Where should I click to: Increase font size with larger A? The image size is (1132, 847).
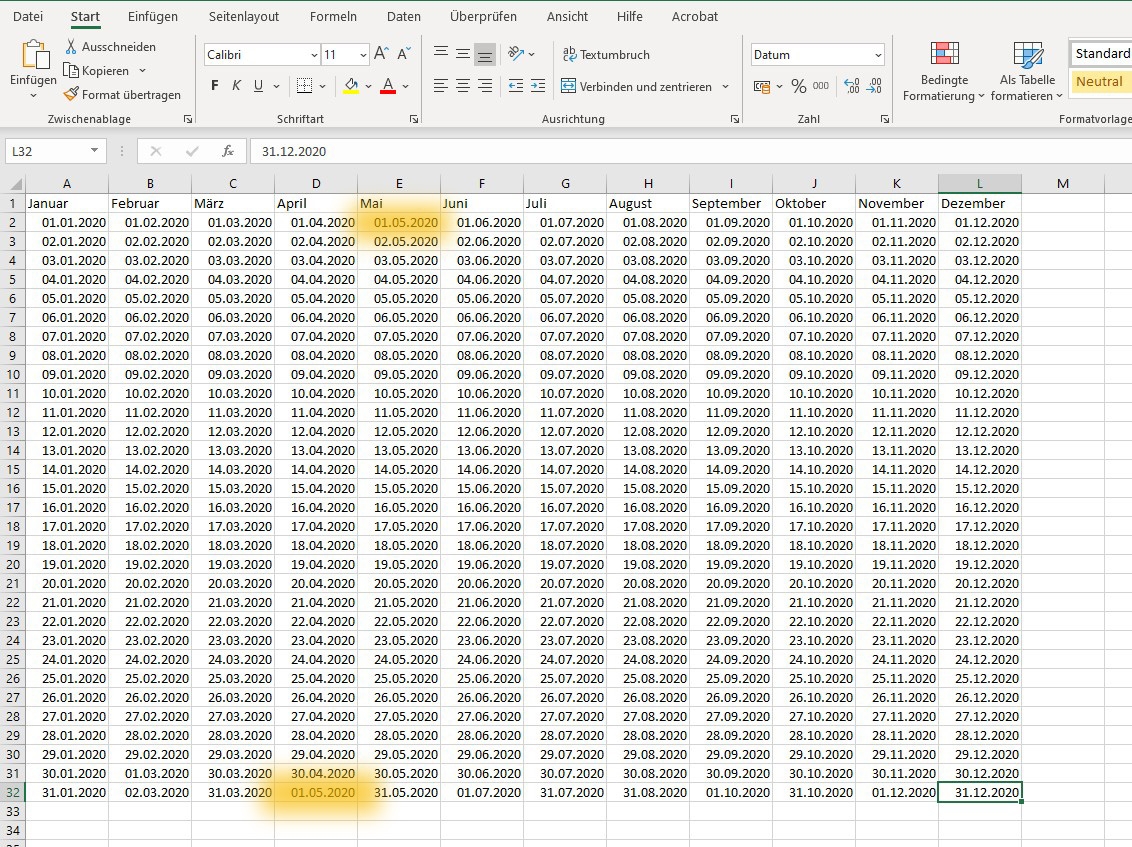[381, 54]
